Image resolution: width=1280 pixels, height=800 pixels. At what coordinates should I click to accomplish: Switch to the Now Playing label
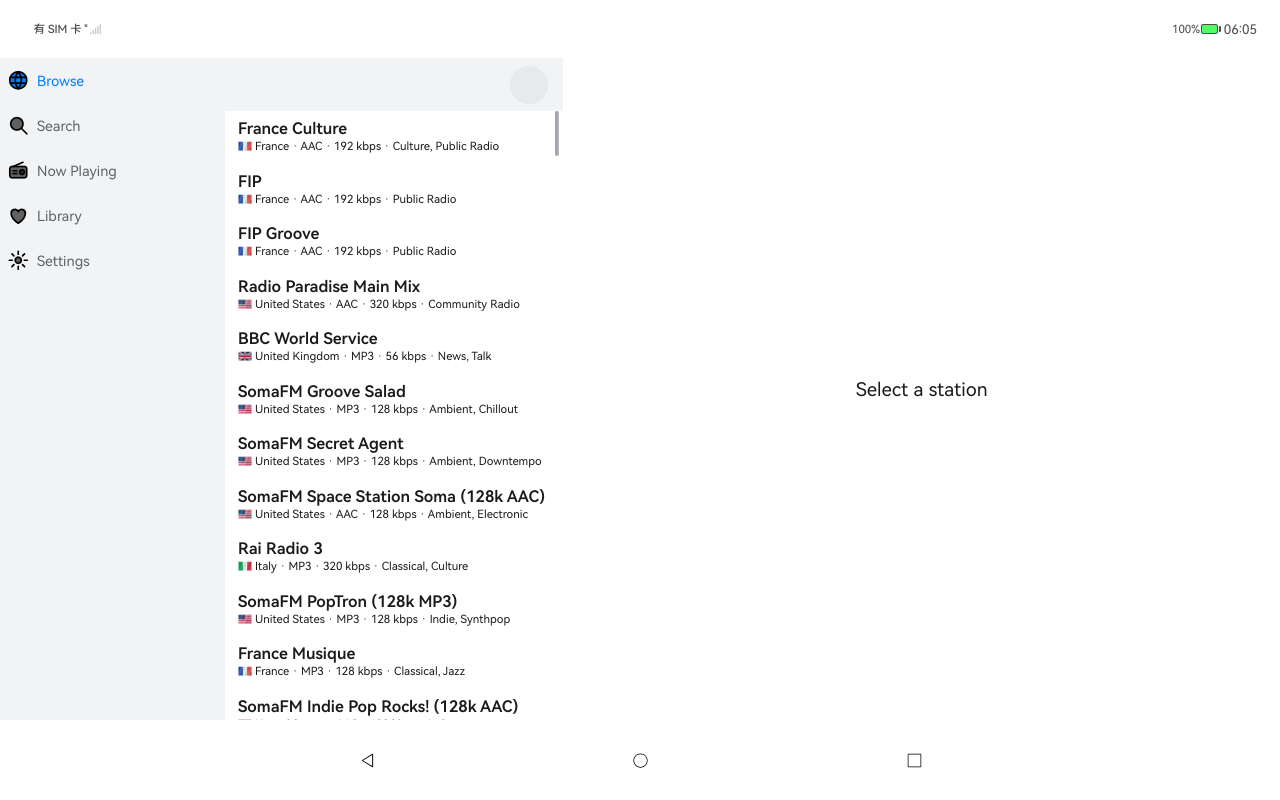click(76, 171)
